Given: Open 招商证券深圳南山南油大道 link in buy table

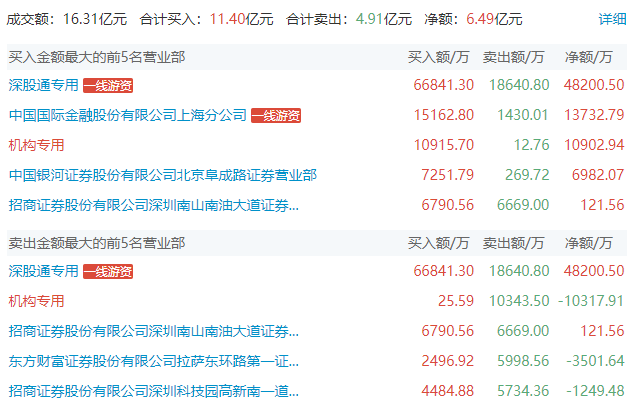Looking at the screenshot, I should pyautogui.click(x=154, y=205).
